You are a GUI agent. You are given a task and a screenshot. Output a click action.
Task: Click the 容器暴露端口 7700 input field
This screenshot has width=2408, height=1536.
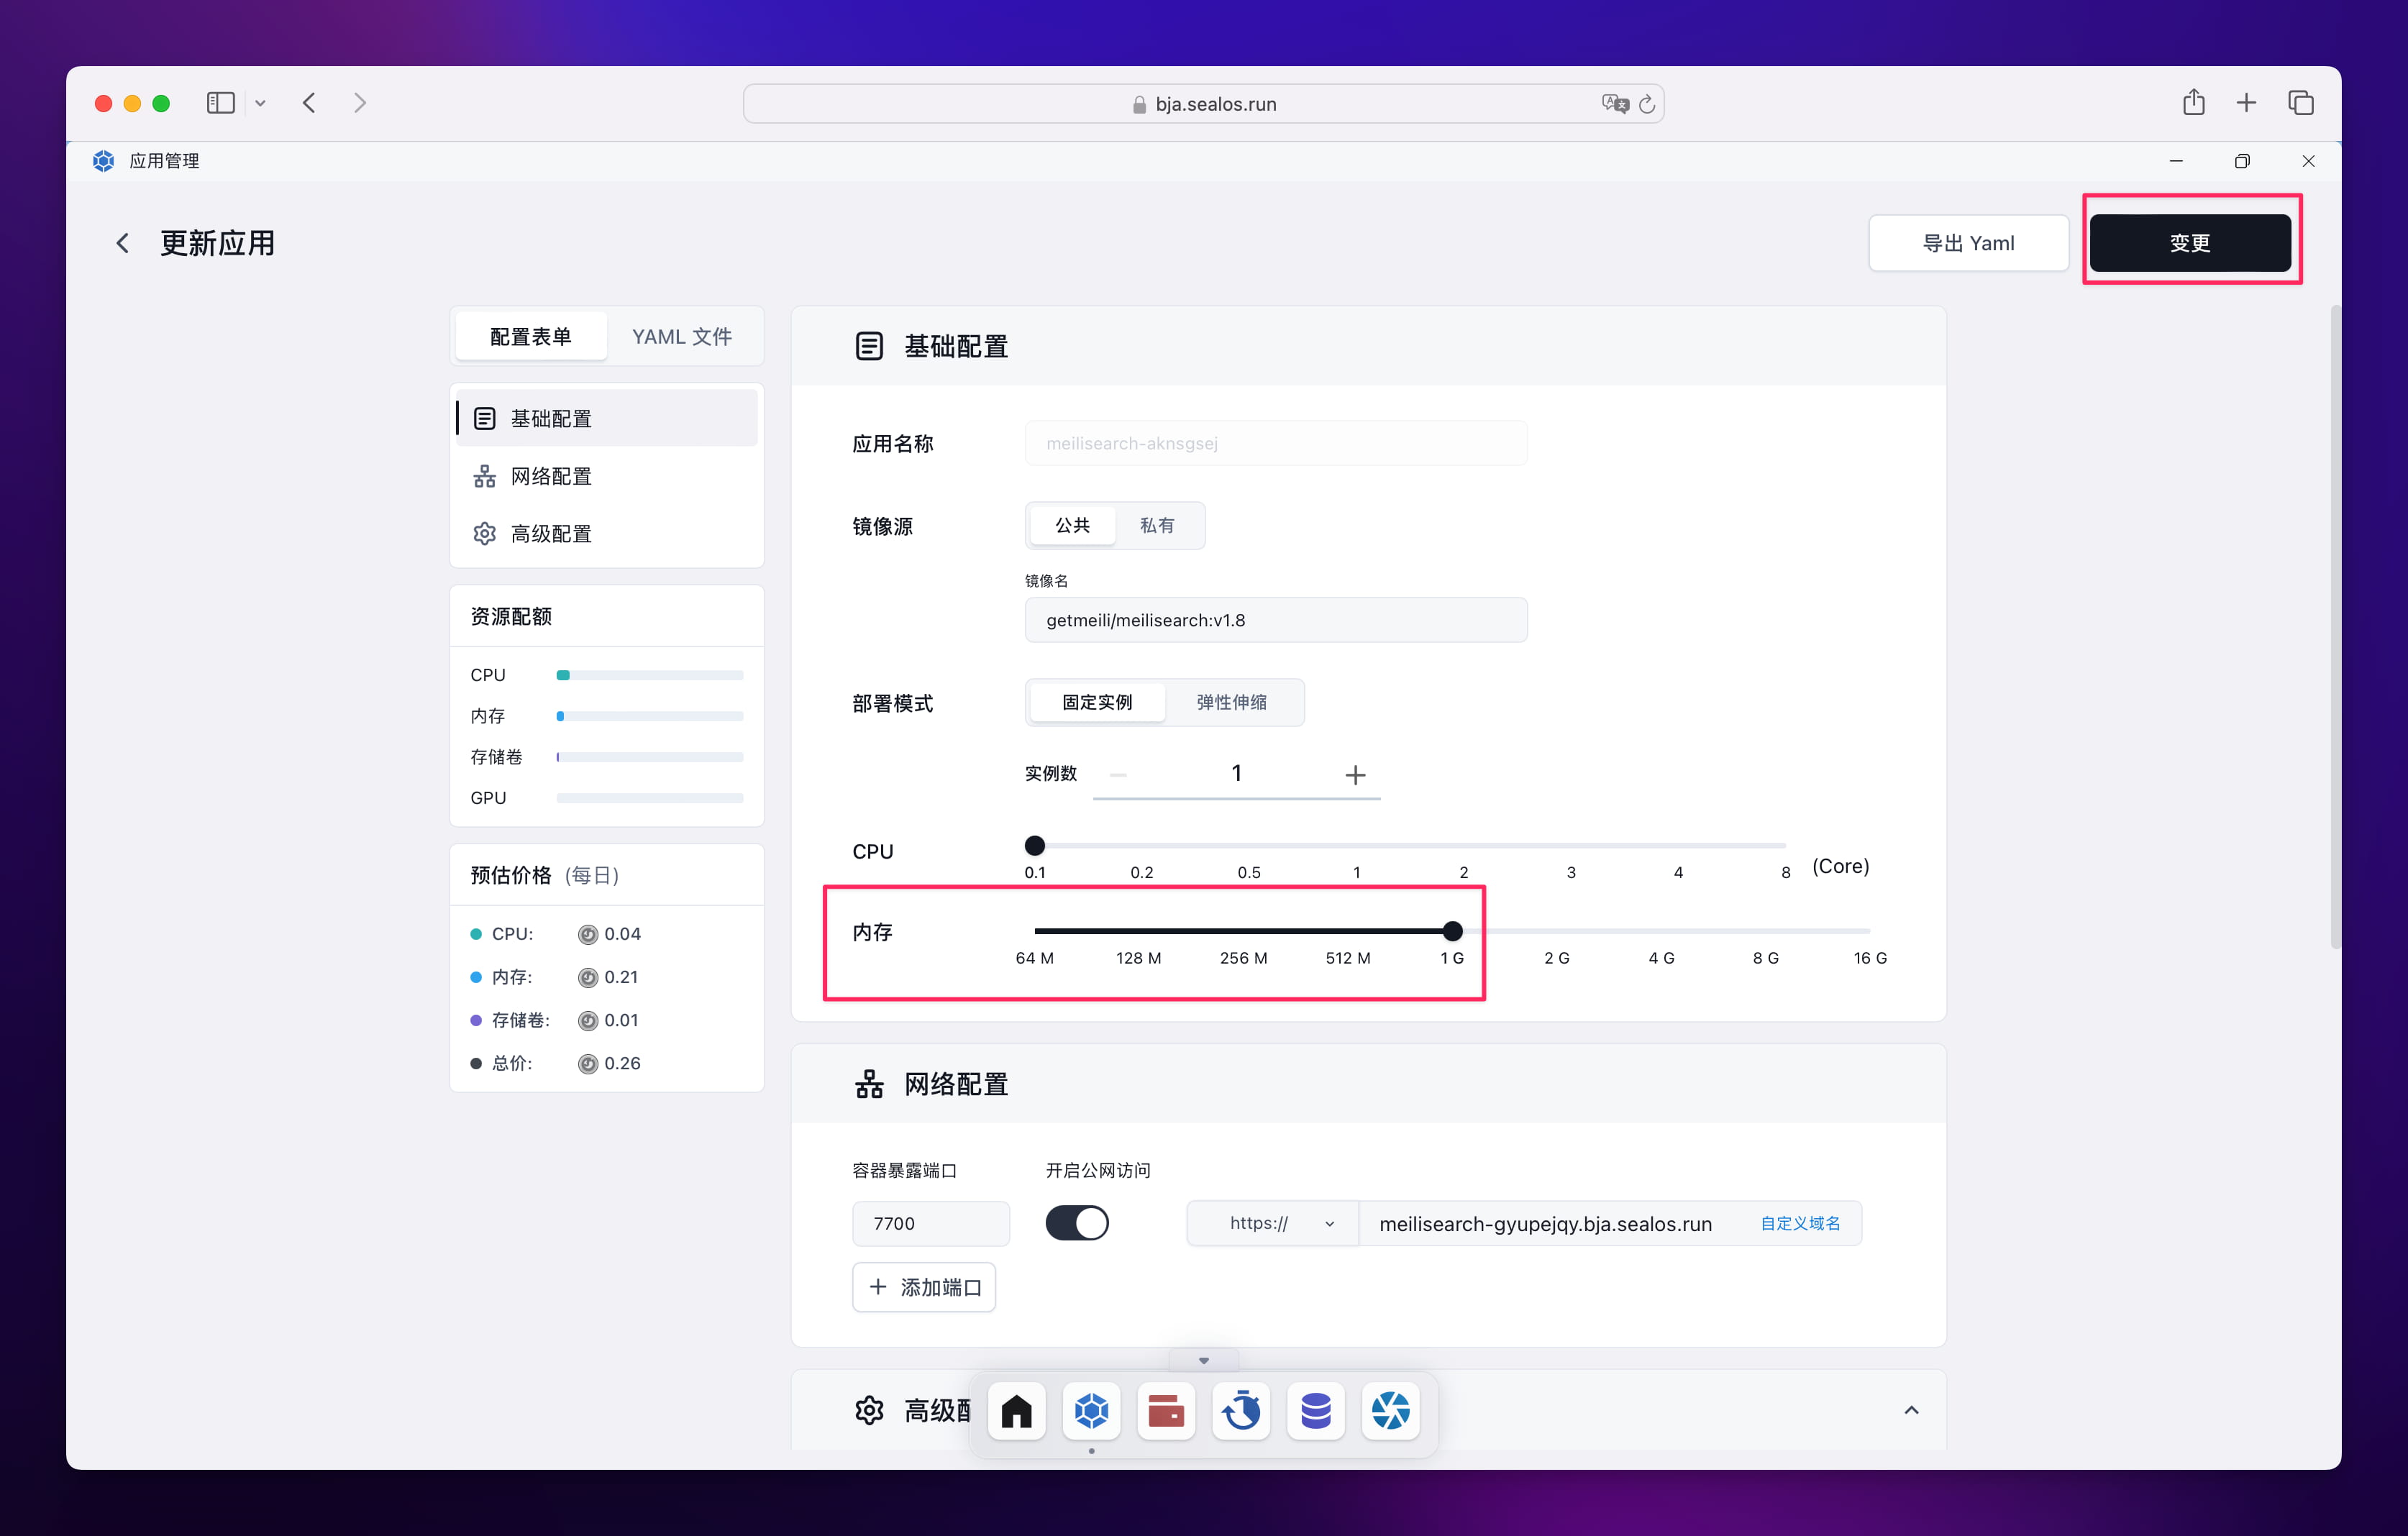click(931, 1223)
